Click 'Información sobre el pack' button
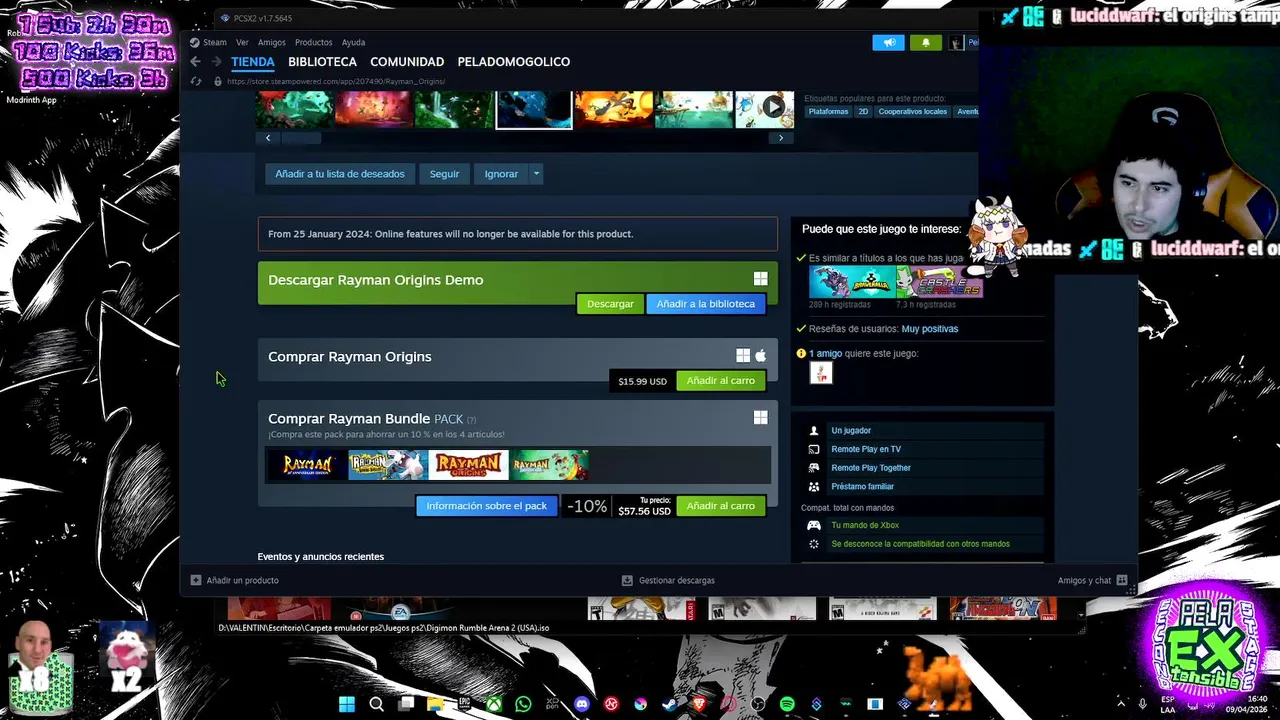 (486, 506)
